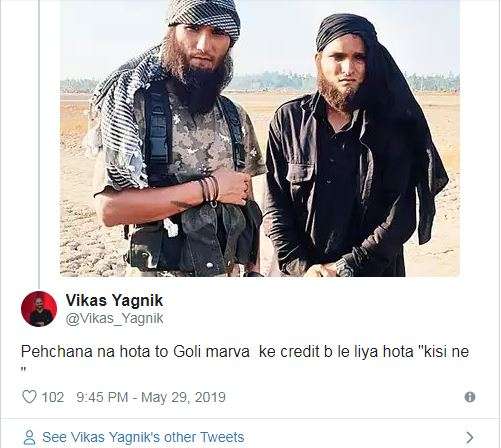Open the 9:45 PM tweet timestamp
This screenshot has width=501, height=448.
pos(102,397)
